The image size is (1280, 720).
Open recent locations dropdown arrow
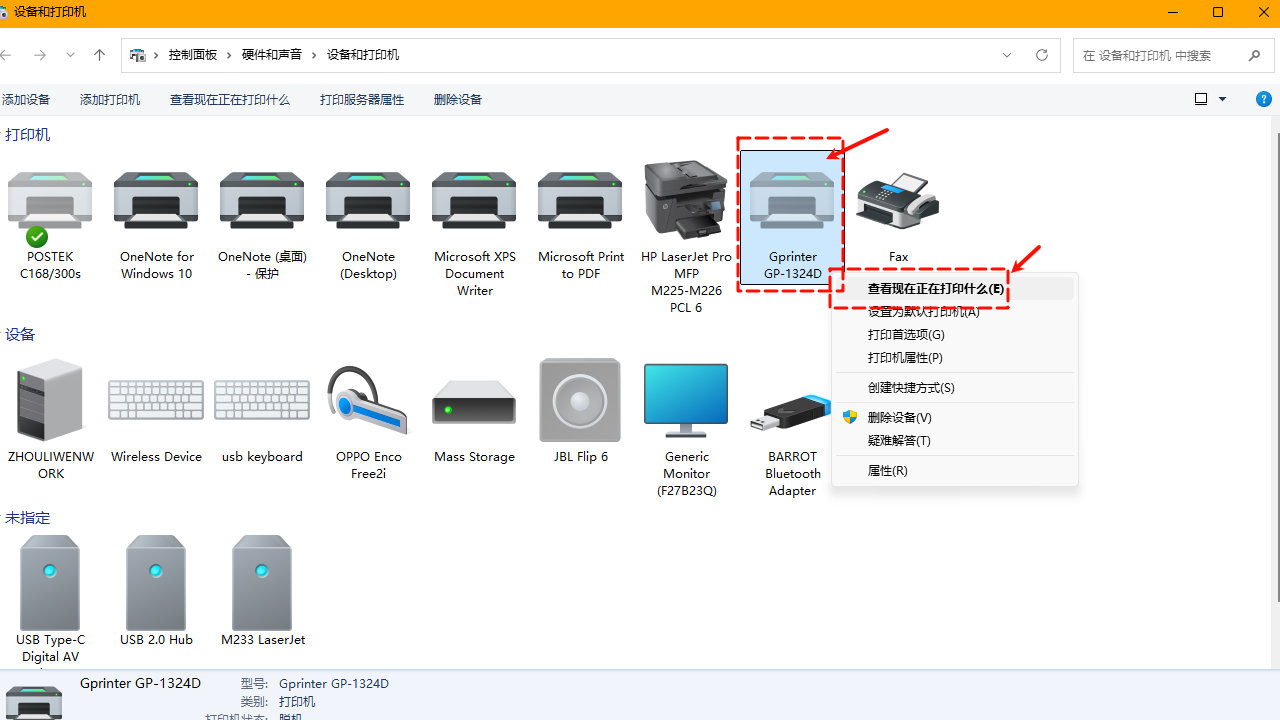(70, 55)
